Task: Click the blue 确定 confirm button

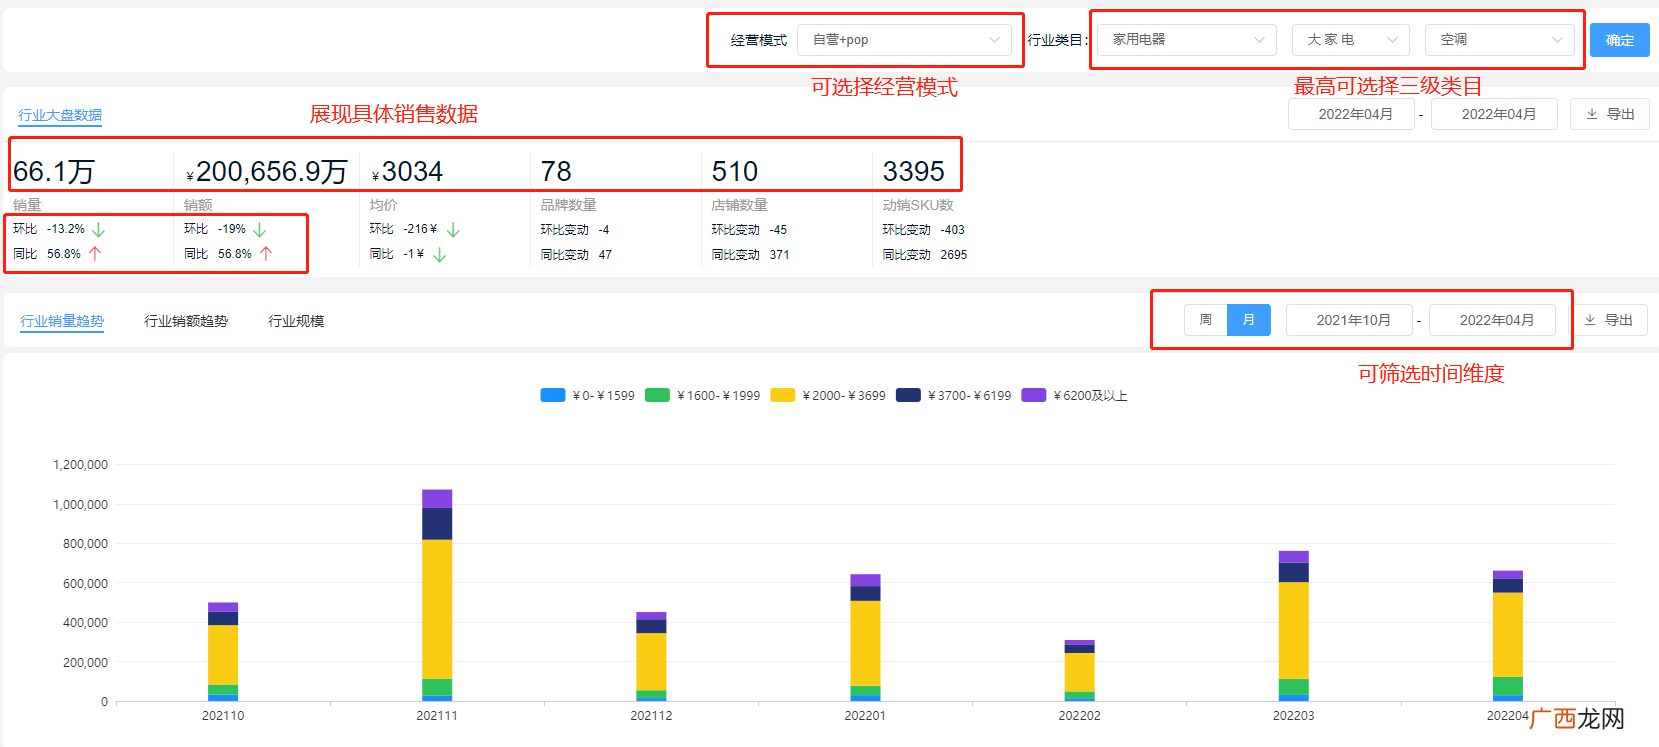Action: point(1620,40)
